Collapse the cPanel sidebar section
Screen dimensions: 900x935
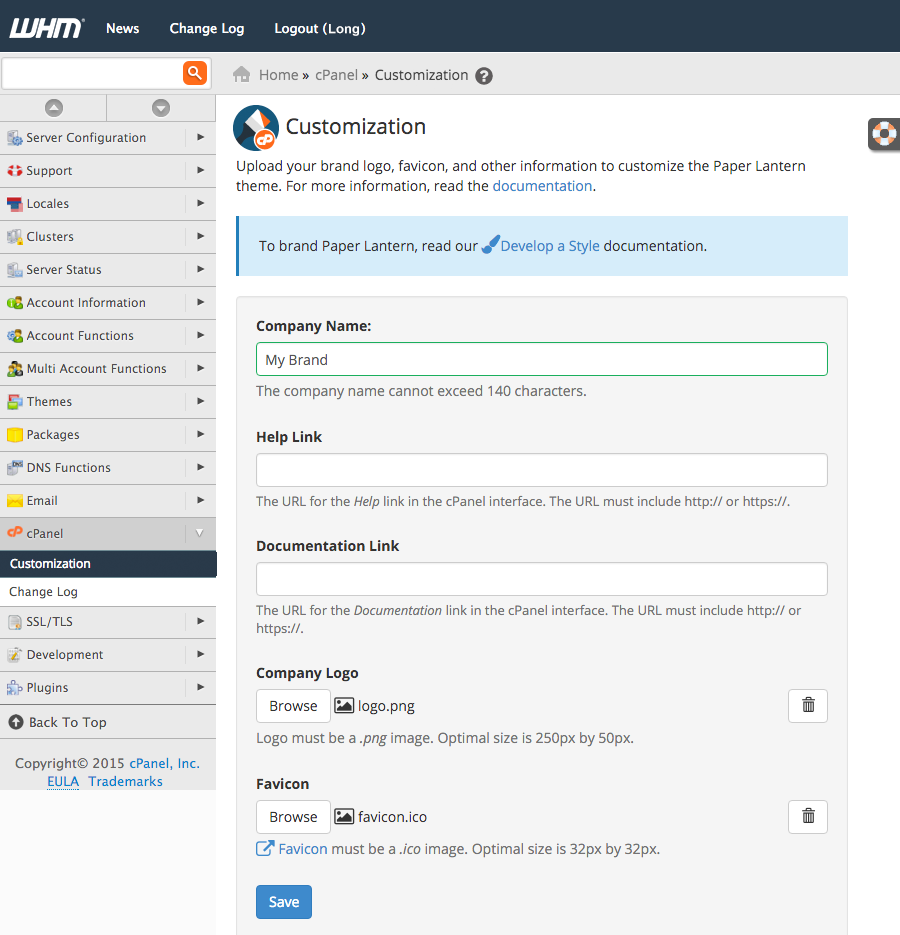click(x=199, y=534)
